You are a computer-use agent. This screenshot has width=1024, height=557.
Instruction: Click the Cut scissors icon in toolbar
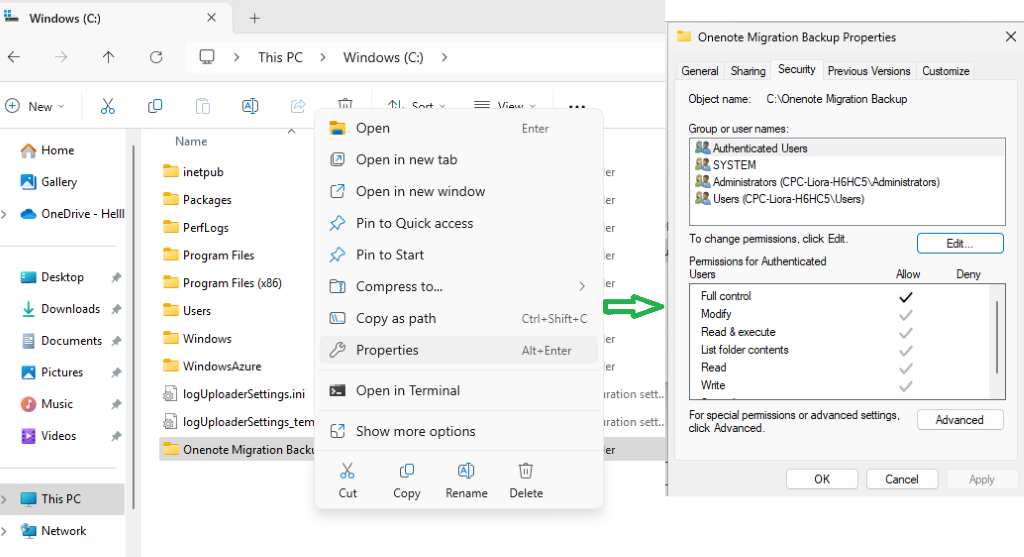pyautogui.click(x=108, y=106)
